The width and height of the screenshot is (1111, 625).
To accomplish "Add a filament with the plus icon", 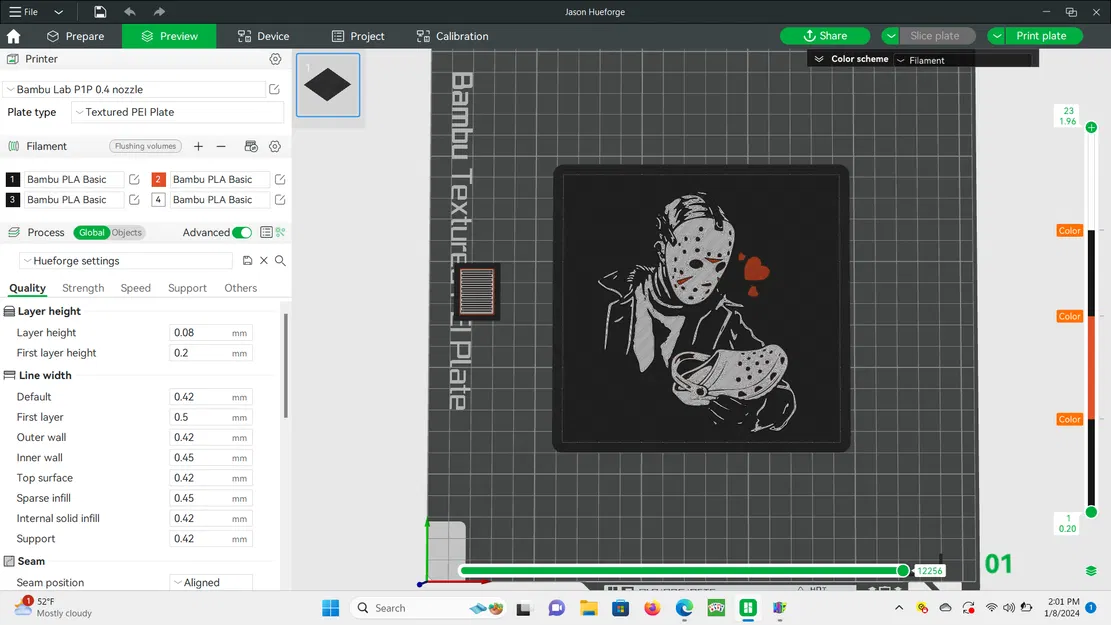I will [198, 146].
